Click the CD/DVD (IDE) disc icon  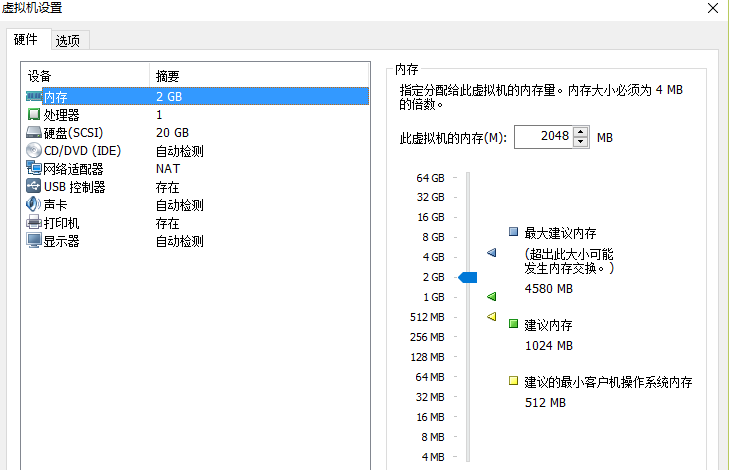pos(34,151)
